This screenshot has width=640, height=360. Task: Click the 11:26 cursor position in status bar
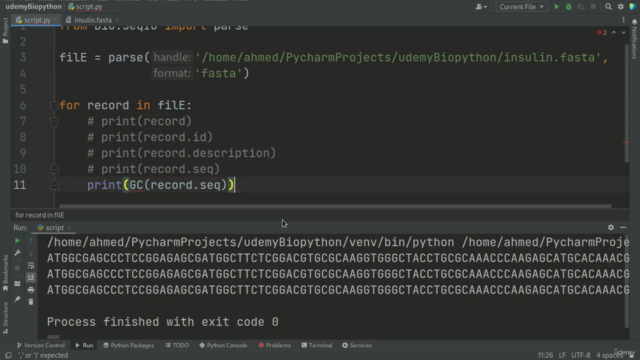(545, 355)
